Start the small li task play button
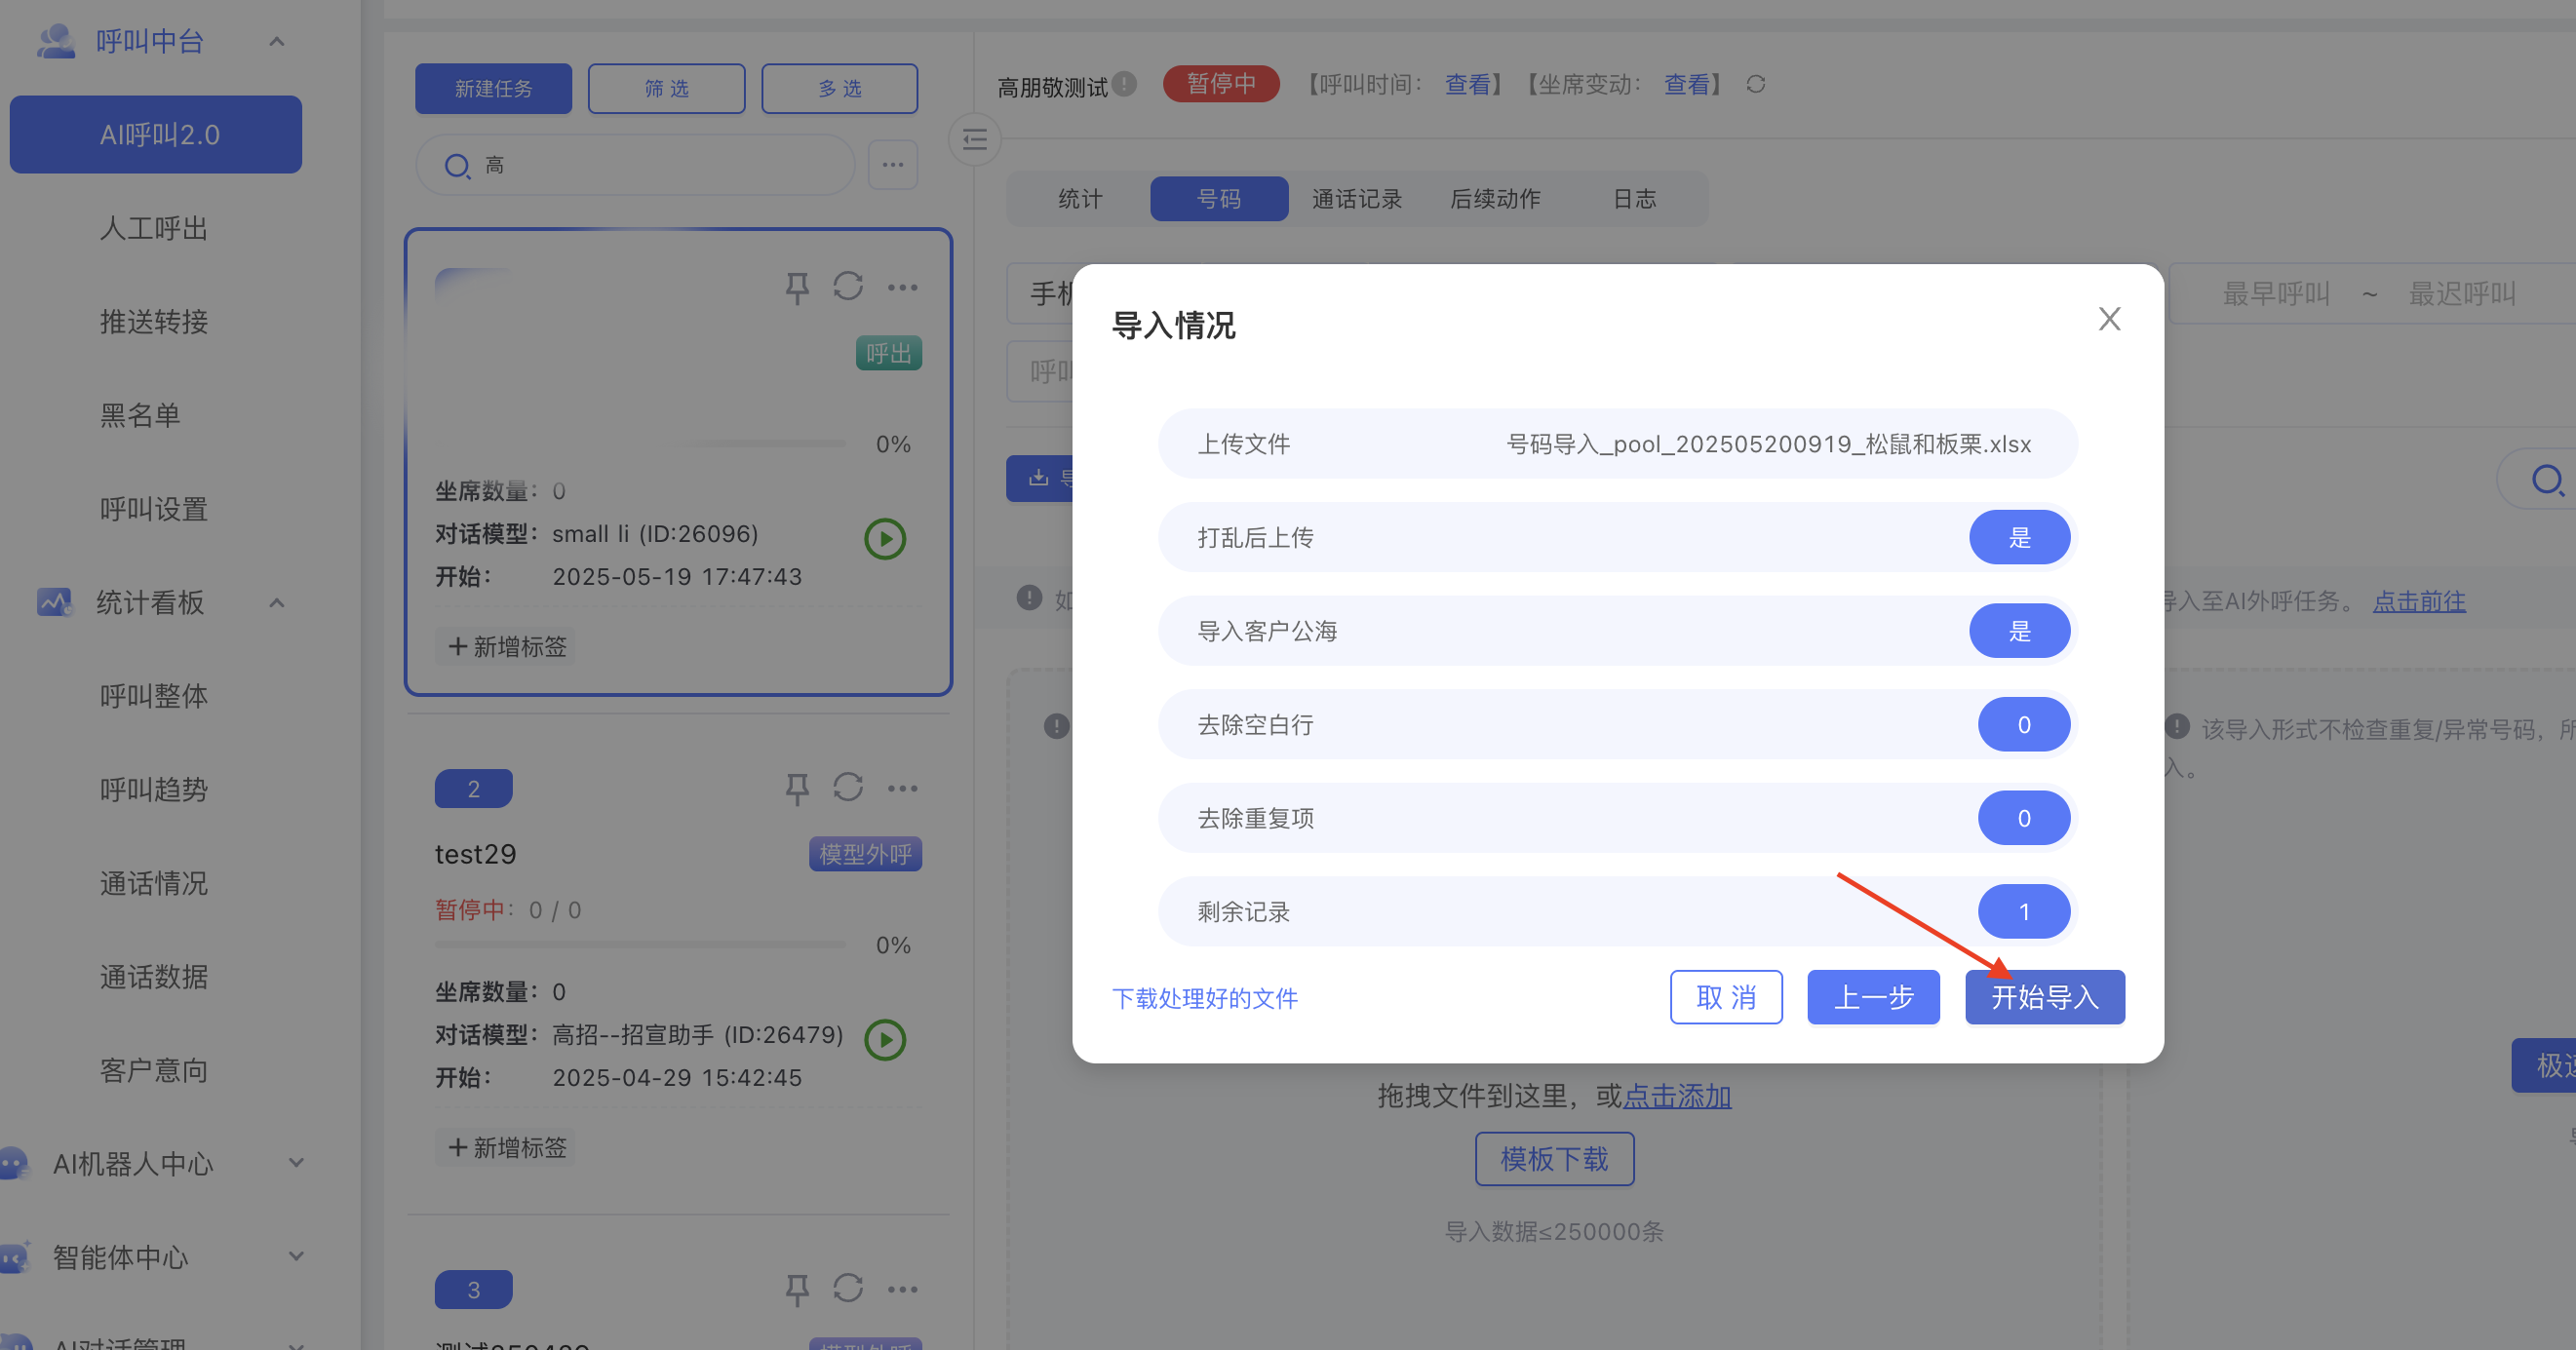2576x1350 pixels. pyautogui.click(x=884, y=539)
